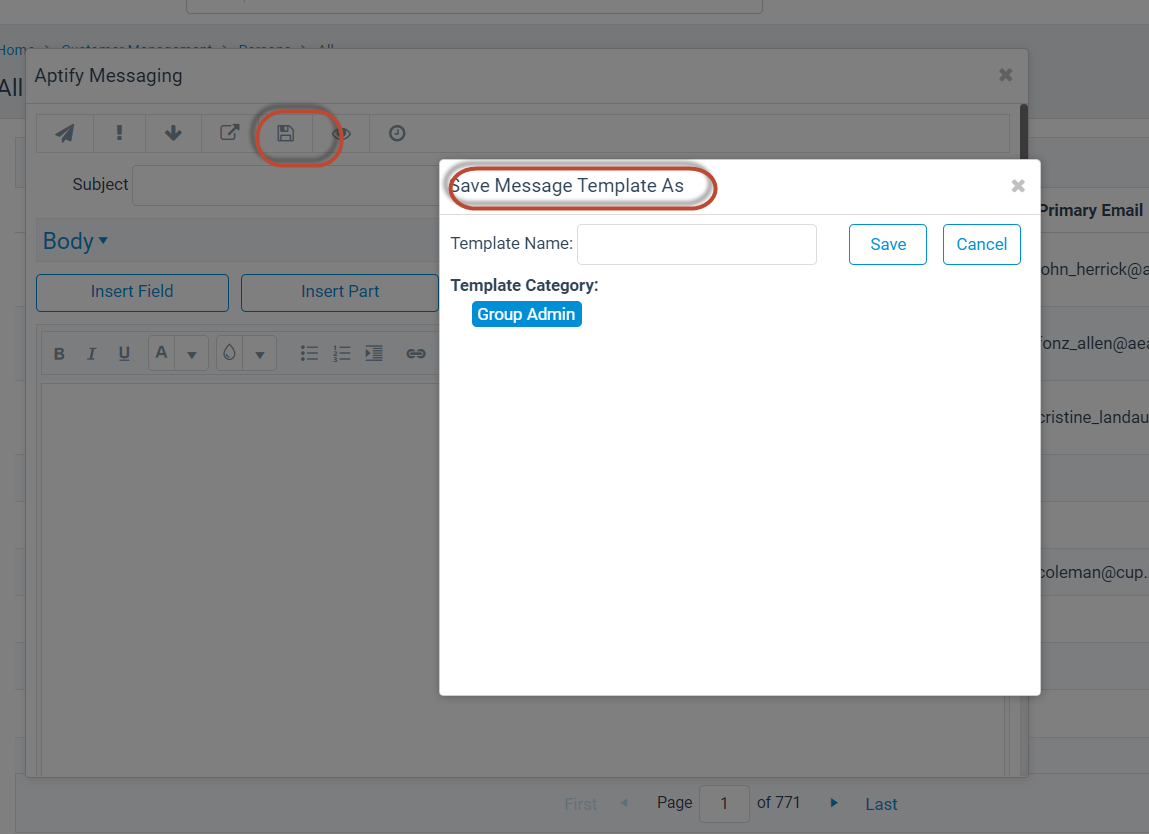Open the font color dropdown arrow
The height and width of the screenshot is (834, 1149).
(192, 354)
